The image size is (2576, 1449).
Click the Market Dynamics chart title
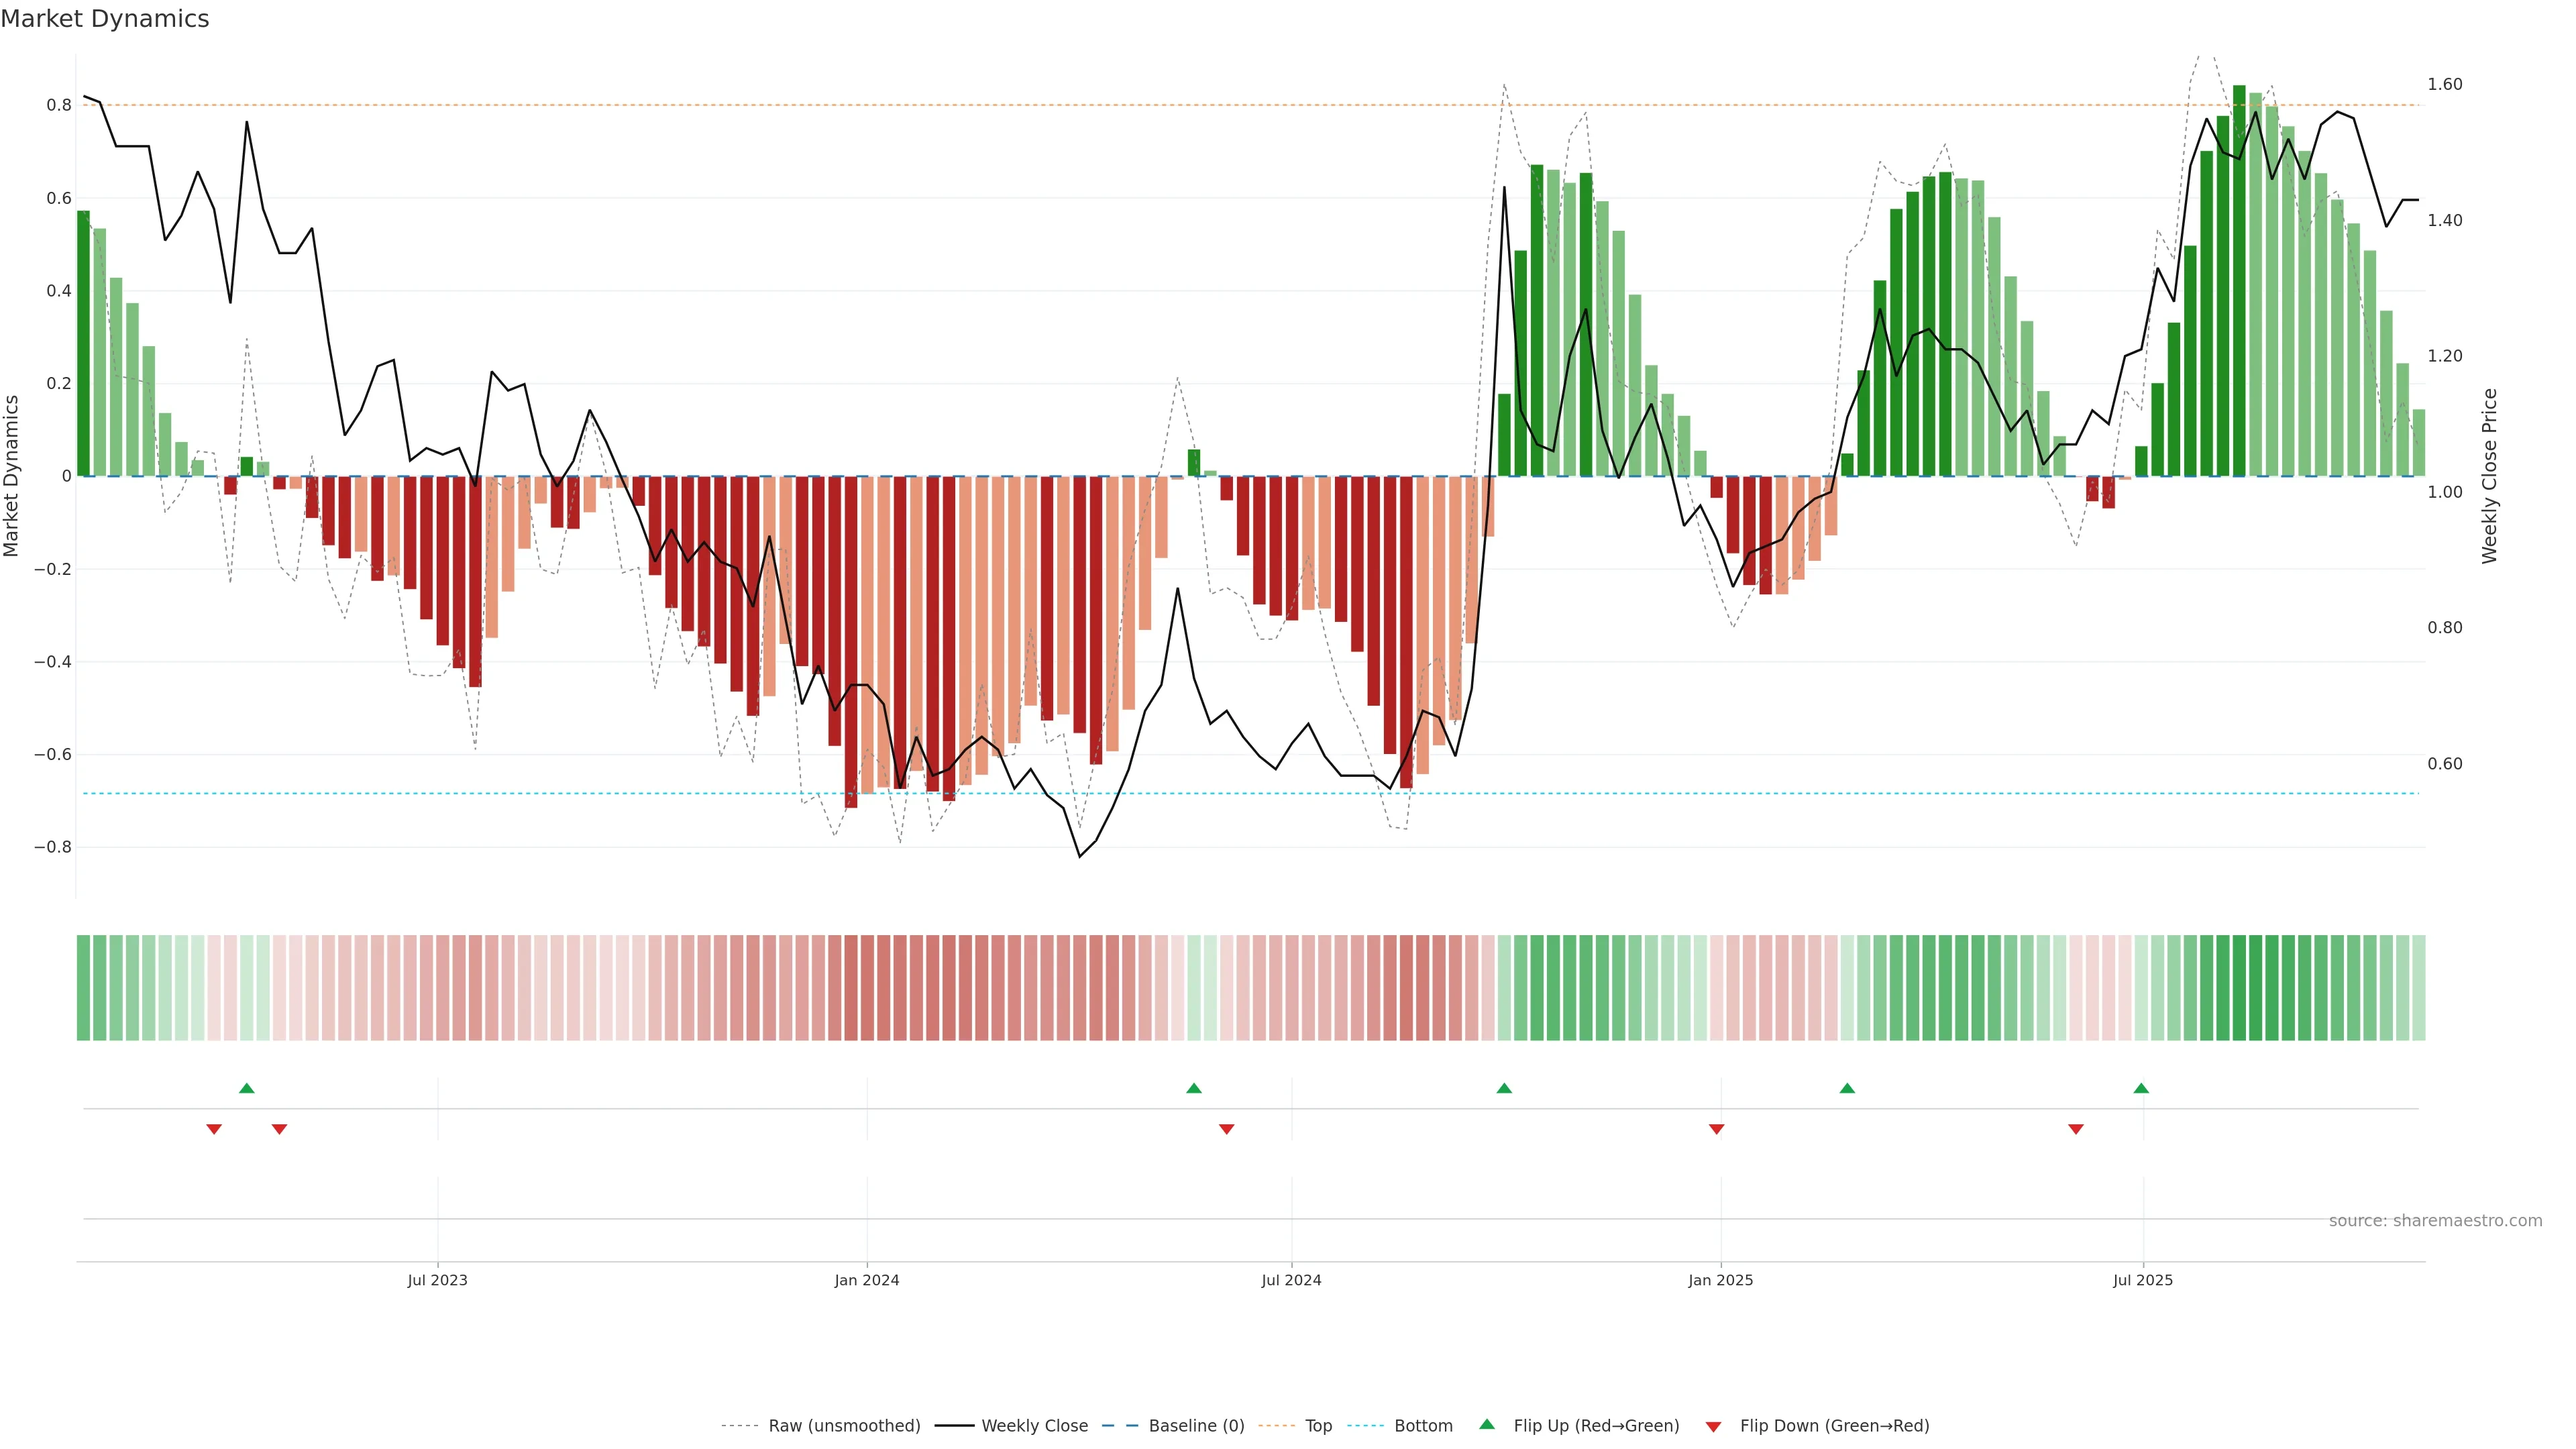tap(105, 19)
